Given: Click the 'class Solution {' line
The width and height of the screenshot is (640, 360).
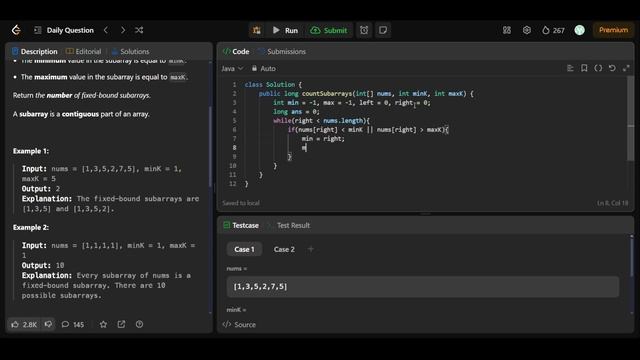Looking at the screenshot, I should pyautogui.click(x=273, y=84).
